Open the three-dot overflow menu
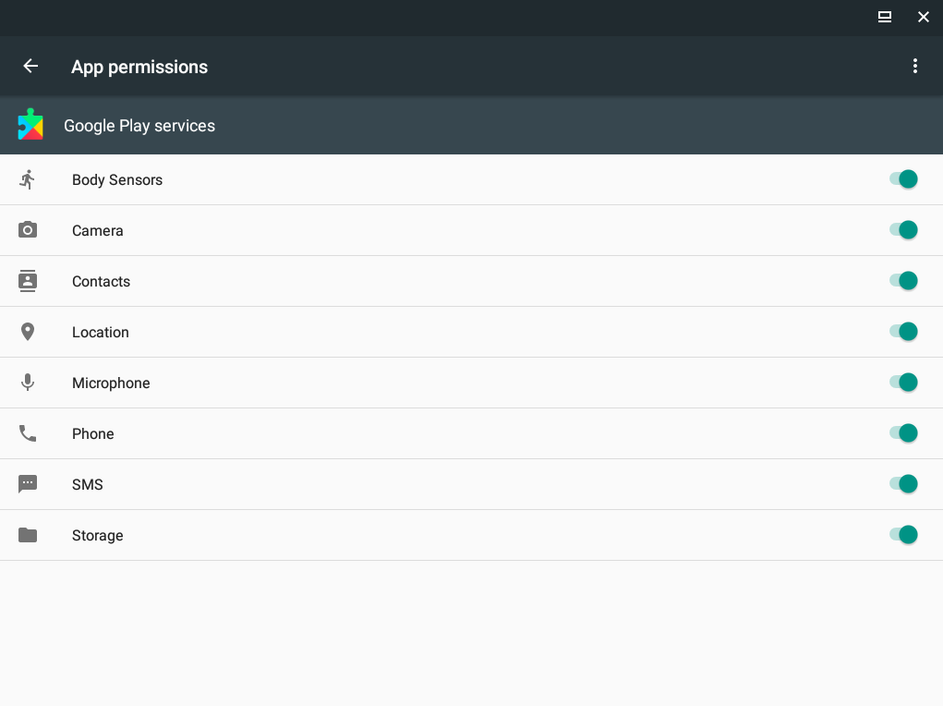 [915, 66]
